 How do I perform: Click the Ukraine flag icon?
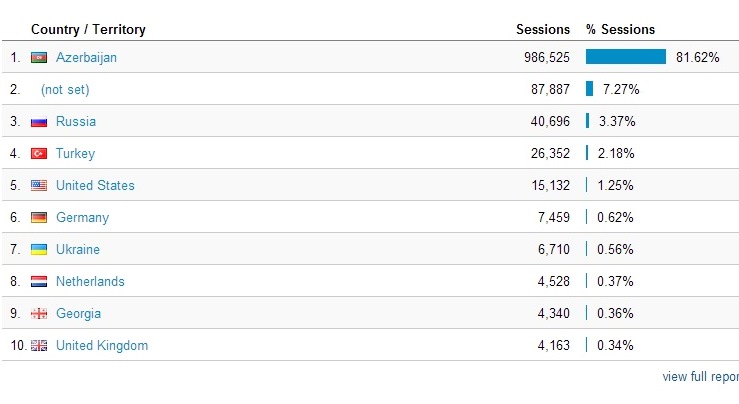[x=39, y=250]
